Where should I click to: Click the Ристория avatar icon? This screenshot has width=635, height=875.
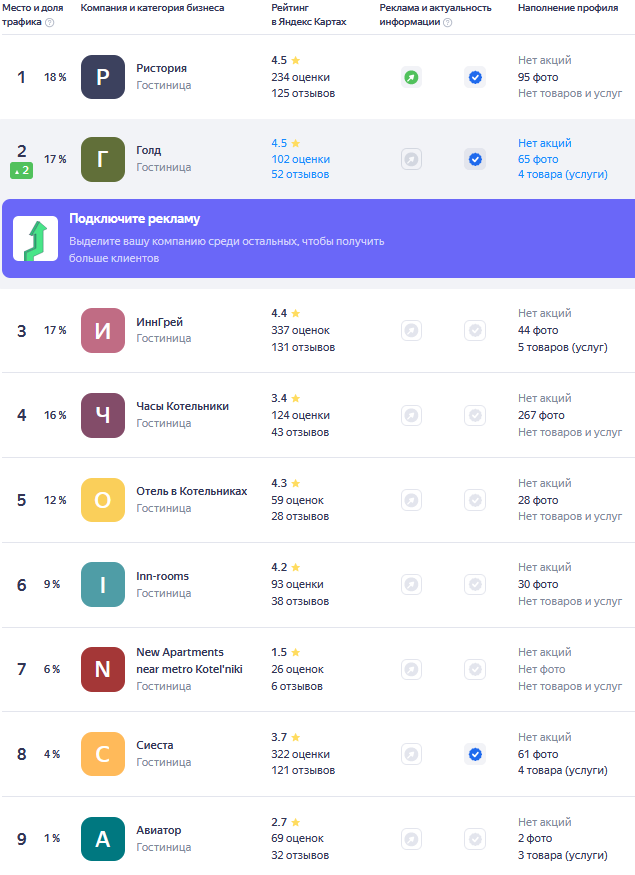103,77
